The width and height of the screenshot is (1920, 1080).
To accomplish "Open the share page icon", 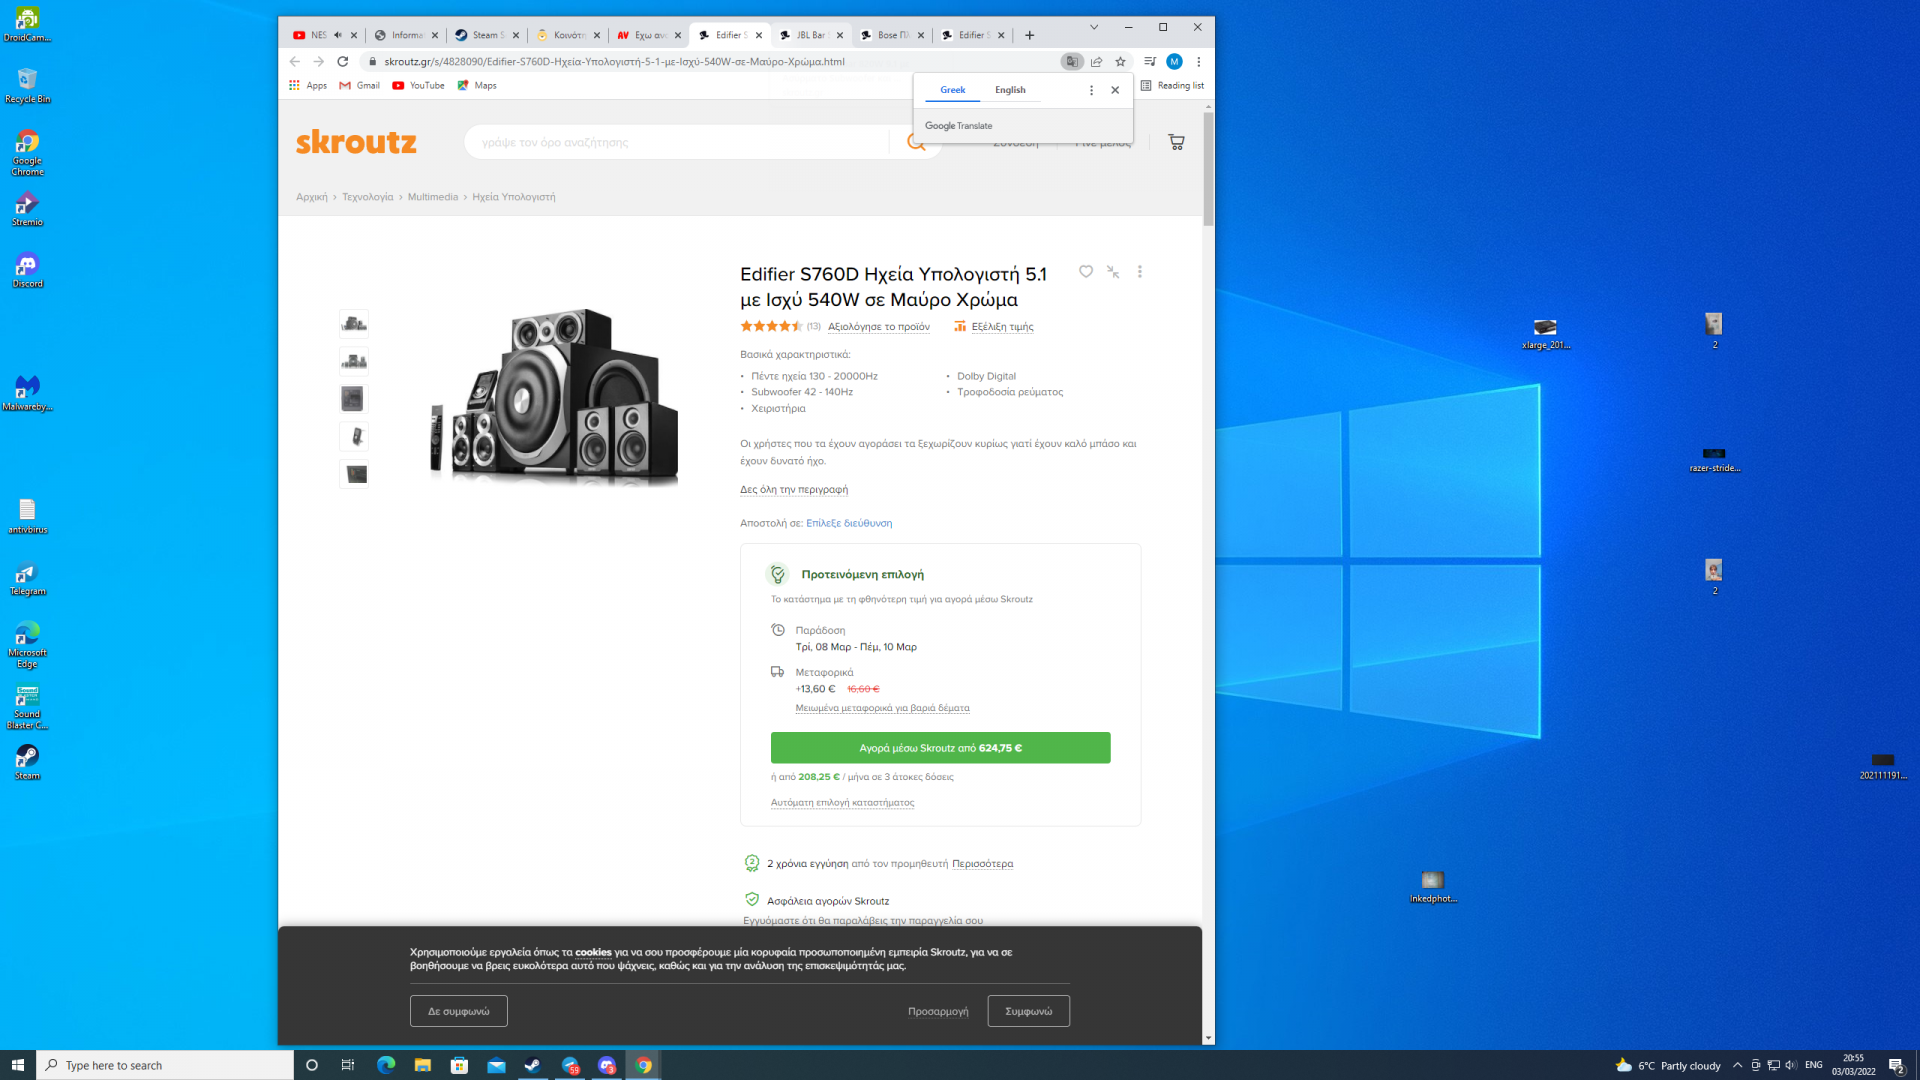I will 1097,62.
